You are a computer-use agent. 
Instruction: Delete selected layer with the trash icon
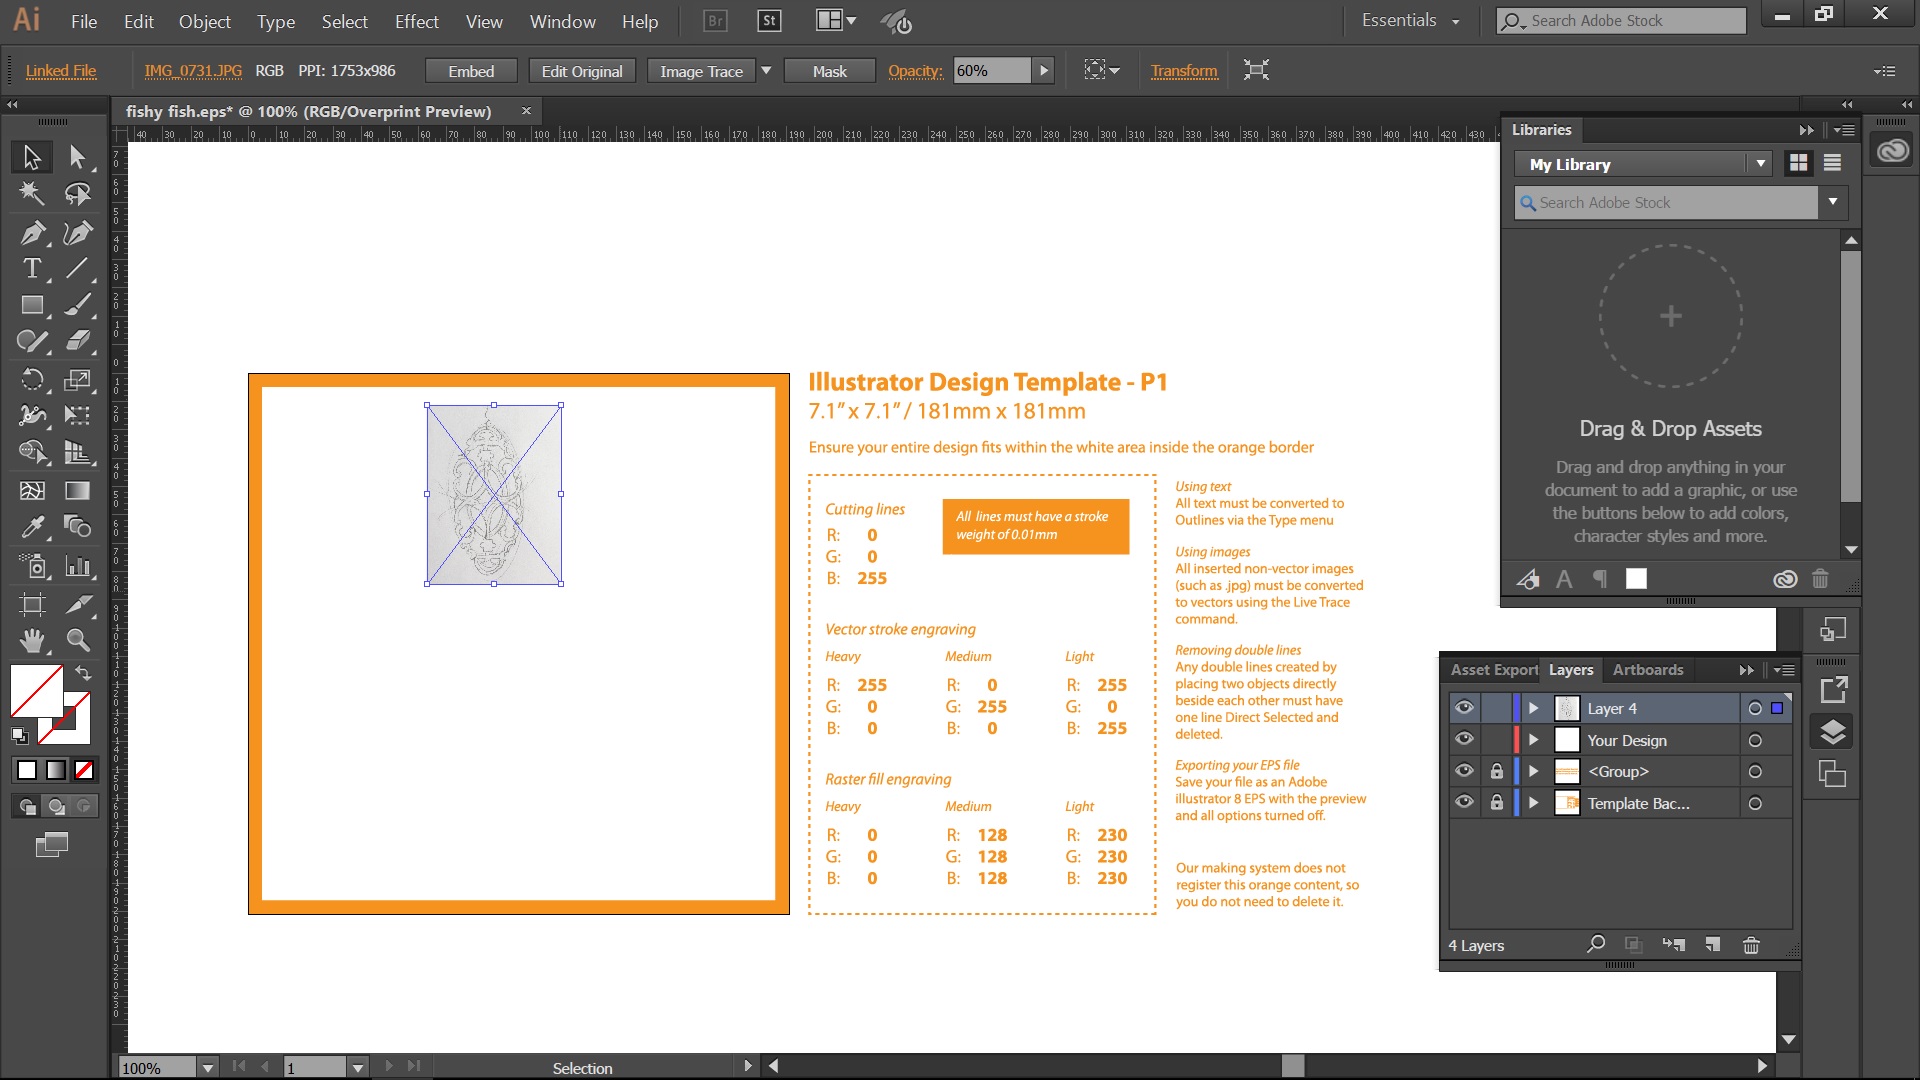1751,945
